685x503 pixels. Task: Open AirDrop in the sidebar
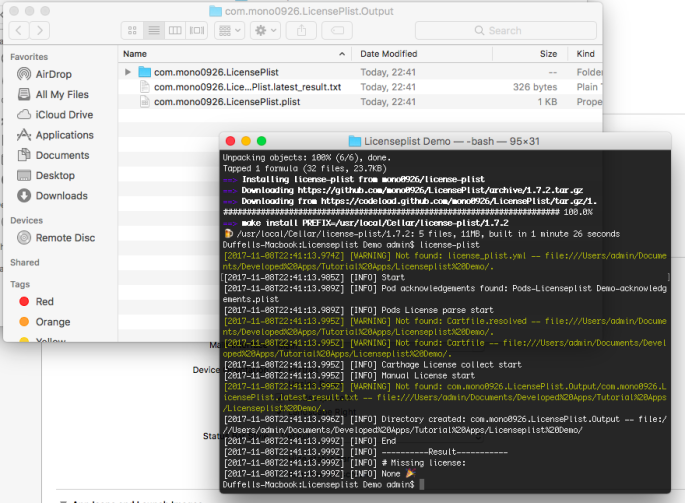coord(53,75)
